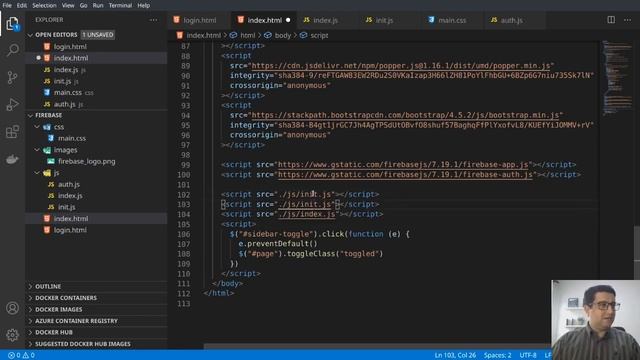
Task: Click the Ln 103, Col 26 status item
Action: (x=455, y=355)
